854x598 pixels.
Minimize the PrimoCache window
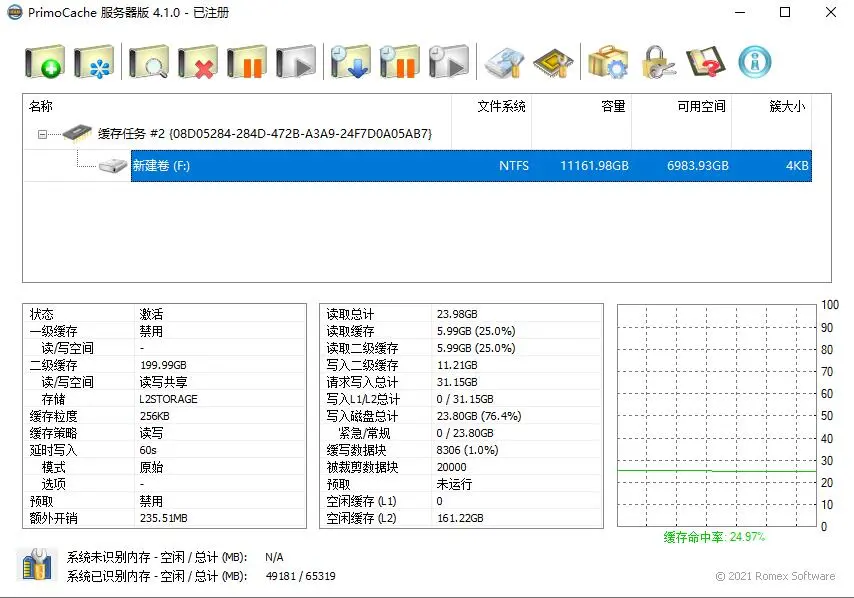click(740, 12)
